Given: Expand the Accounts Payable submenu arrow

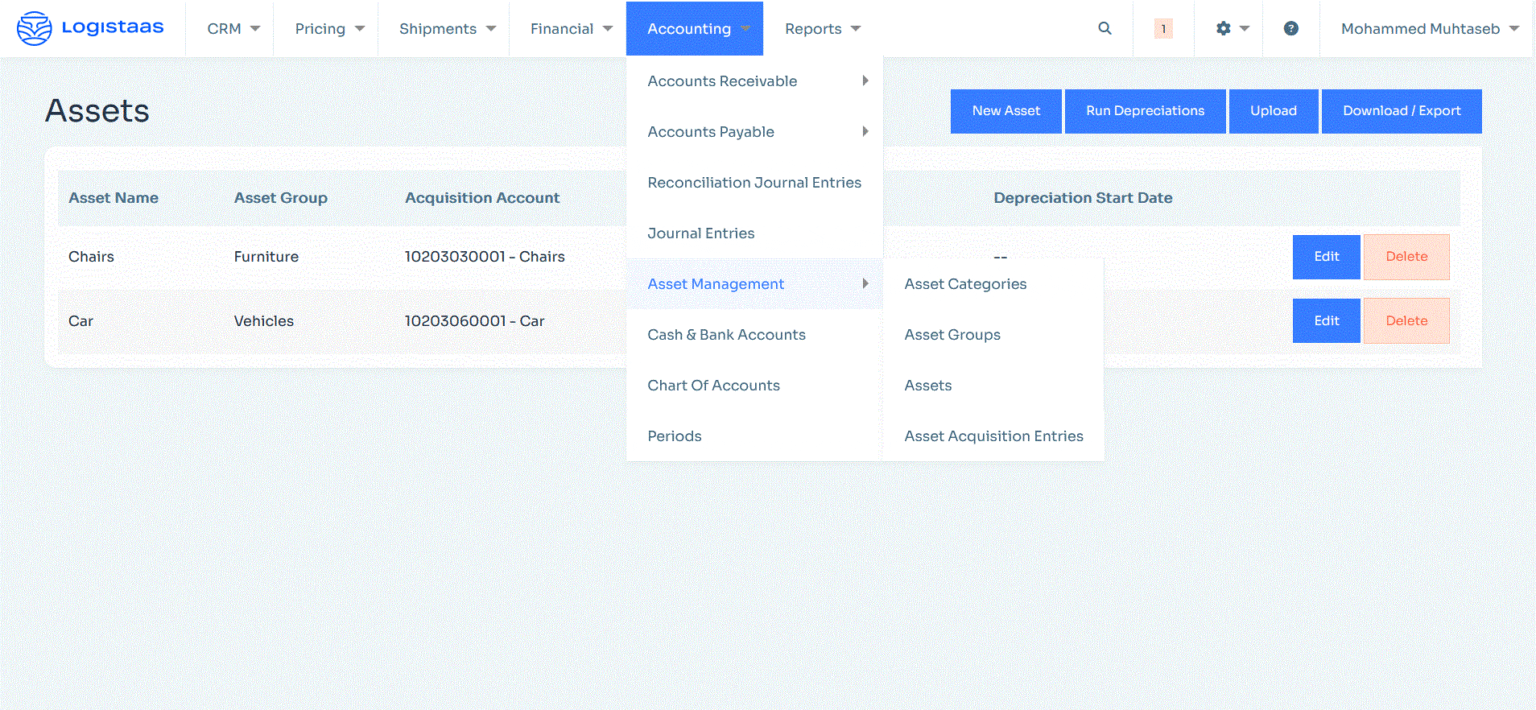Looking at the screenshot, I should (864, 131).
